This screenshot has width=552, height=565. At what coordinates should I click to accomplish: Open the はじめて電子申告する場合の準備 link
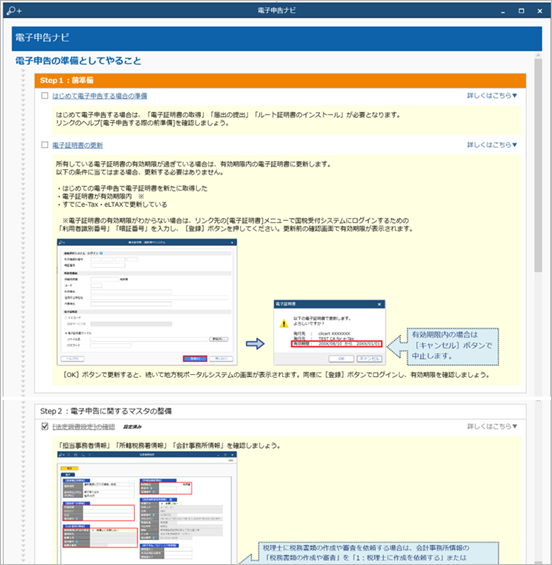tap(100, 96)
